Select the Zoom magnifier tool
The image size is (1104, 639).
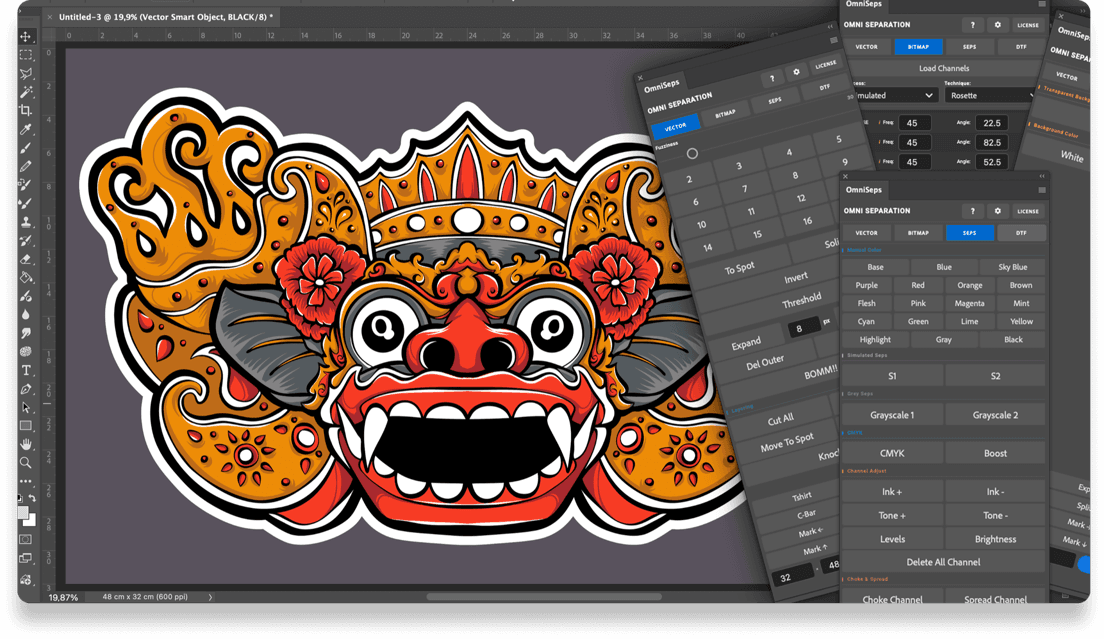pos(26,462)
